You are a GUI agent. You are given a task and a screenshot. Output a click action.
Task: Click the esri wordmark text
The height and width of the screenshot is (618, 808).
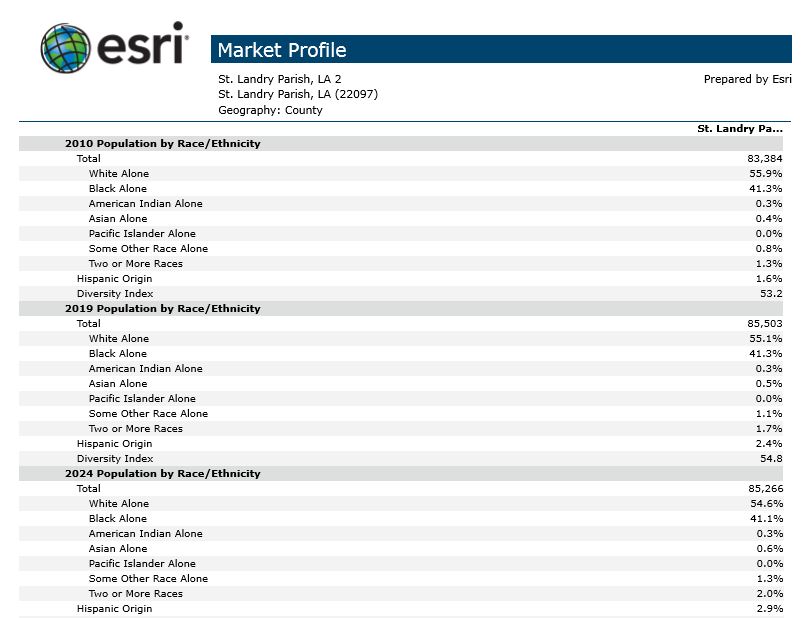(x=142, y=44)
